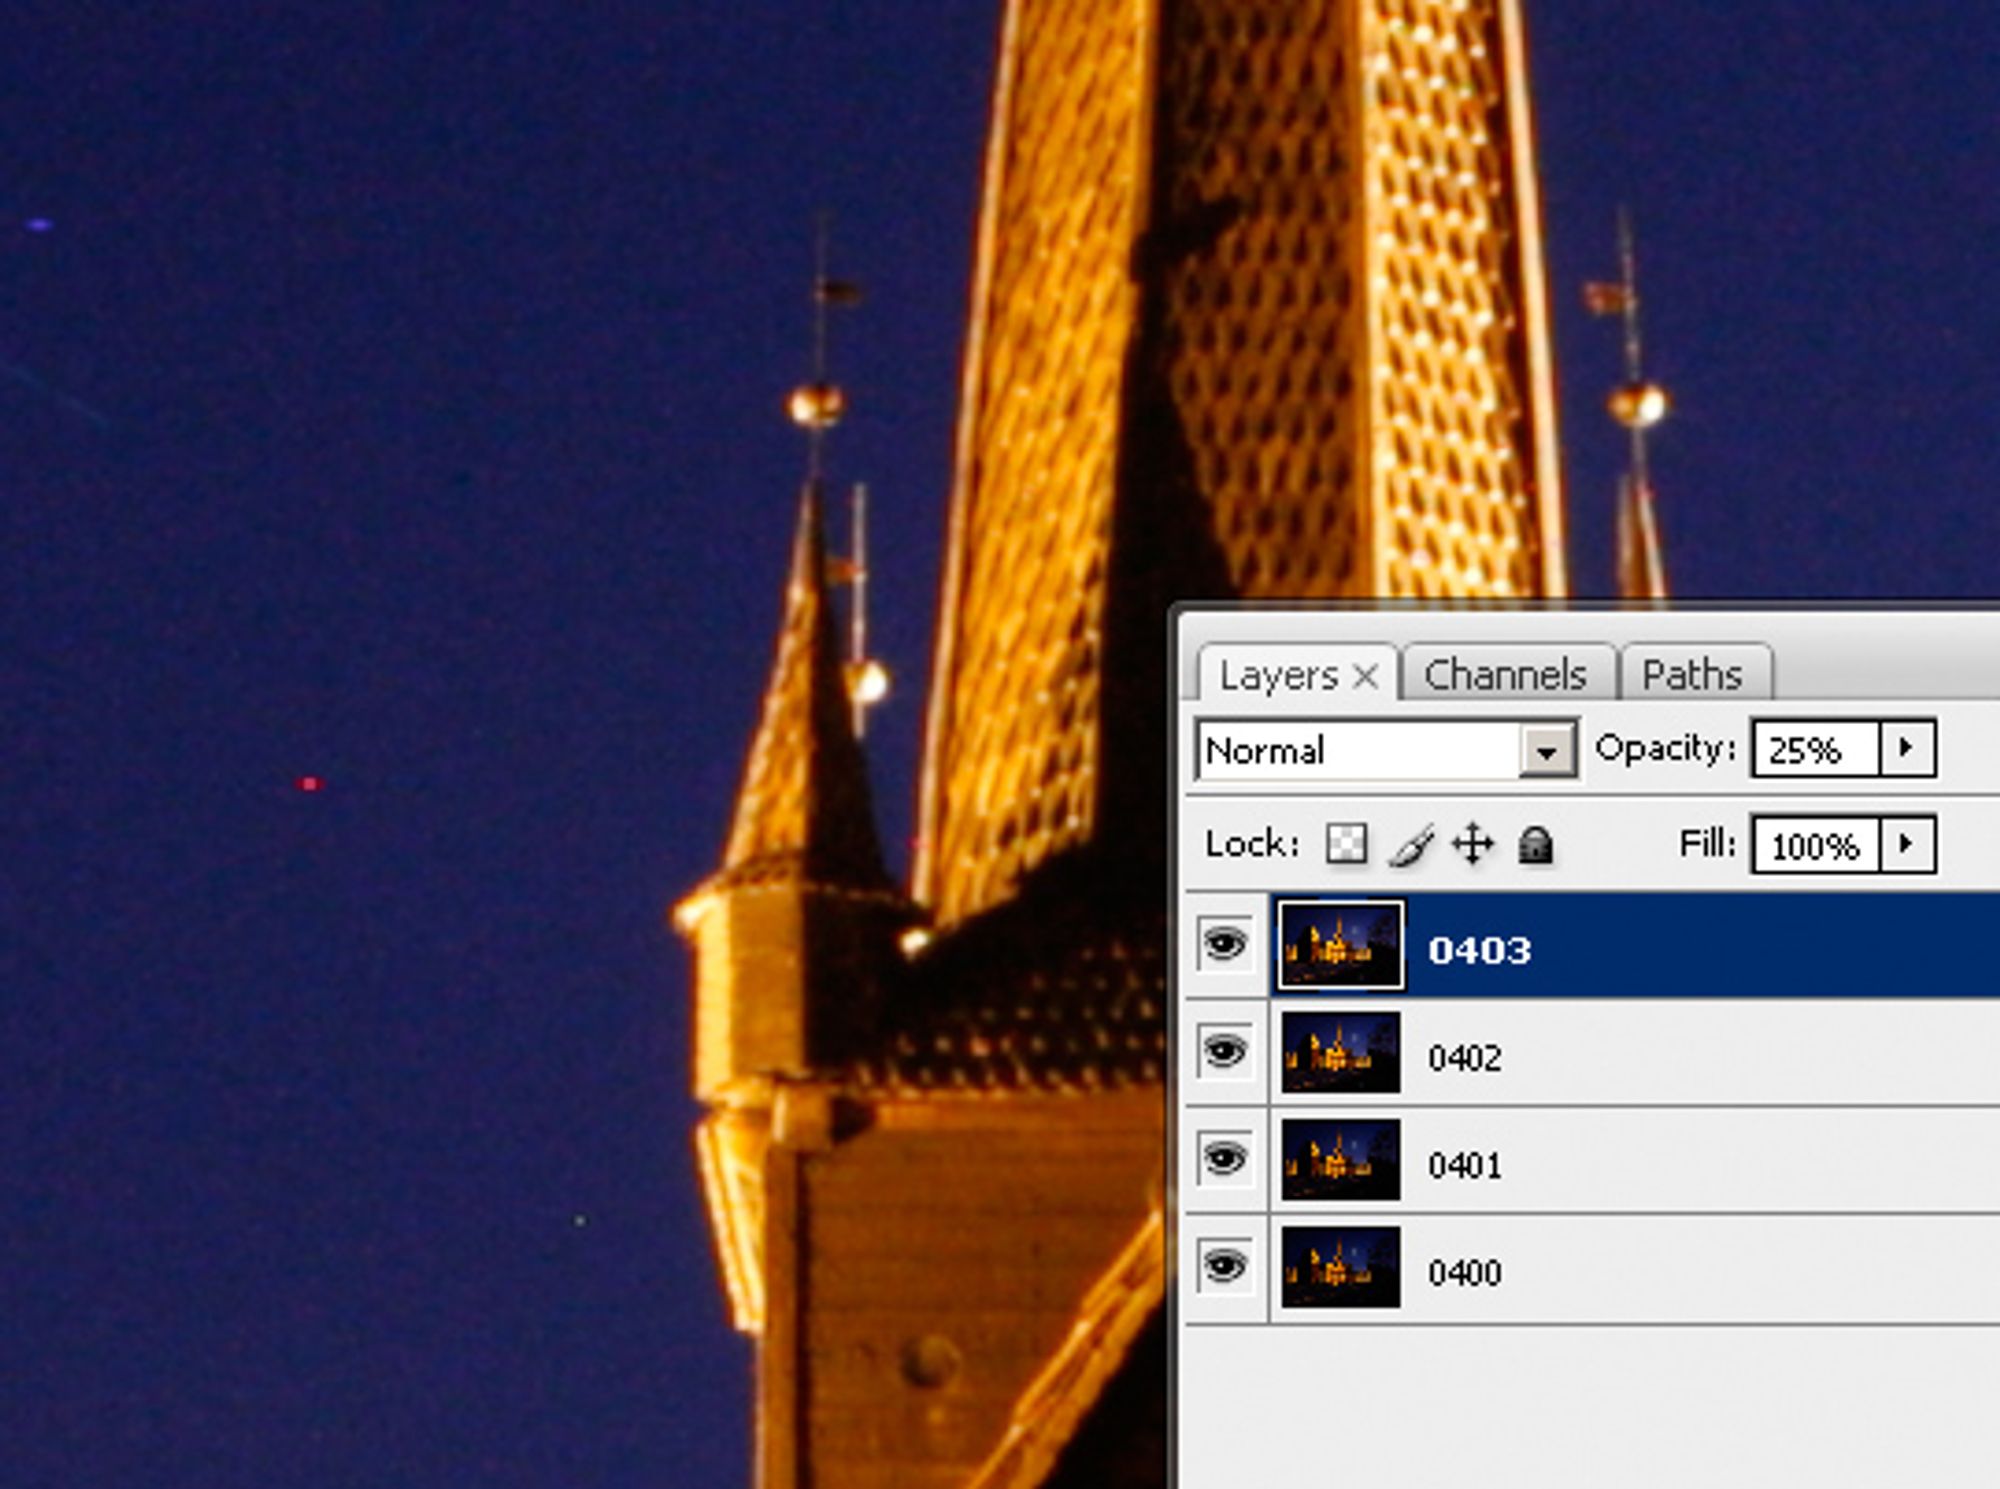The height and width of the screenshot is (1489, 2000).
Task: Select layer name 0401
Action: pyautogui.click(x=1465, y=1166)
